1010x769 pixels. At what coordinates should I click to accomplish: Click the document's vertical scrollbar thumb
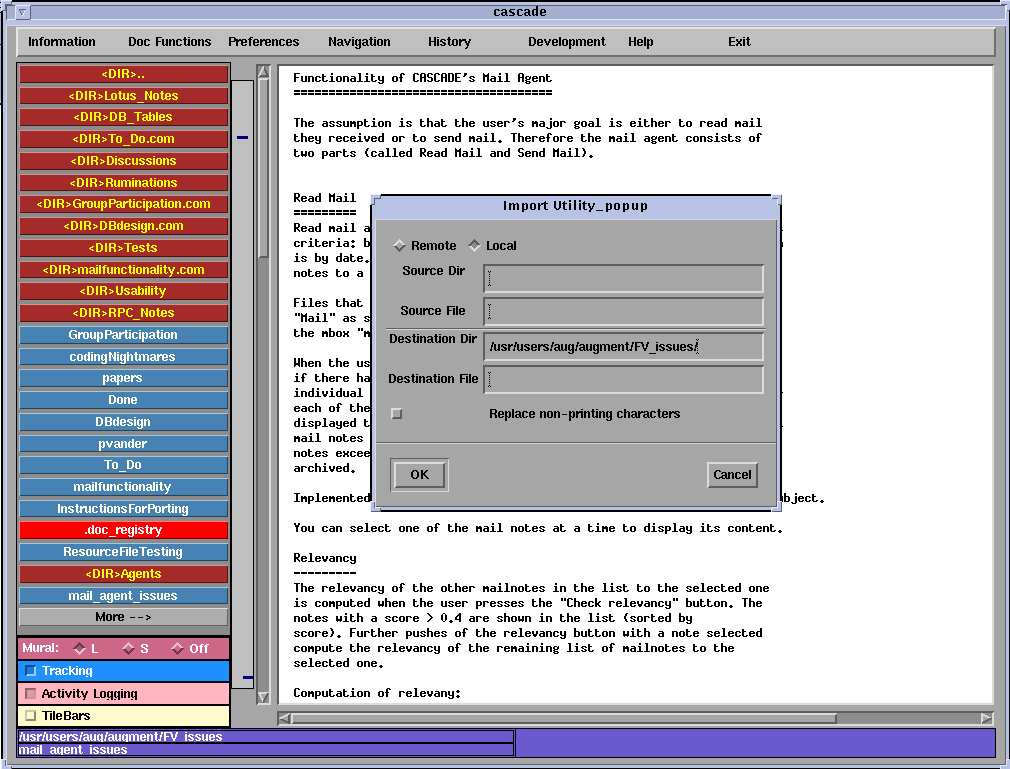pos(263,167)
